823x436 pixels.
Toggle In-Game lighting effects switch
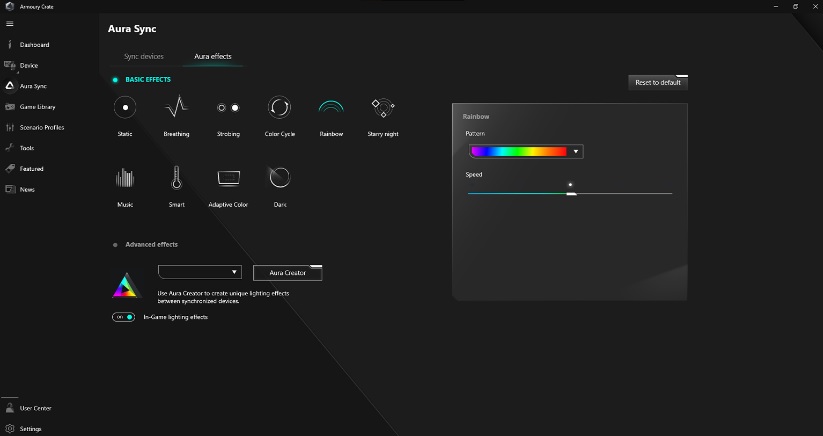[x=124, y=317]
